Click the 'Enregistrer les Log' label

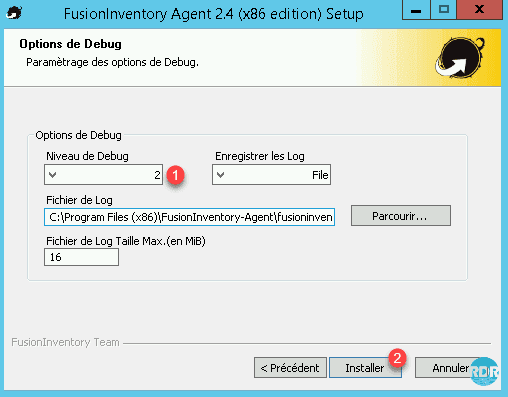coord(260,156)
